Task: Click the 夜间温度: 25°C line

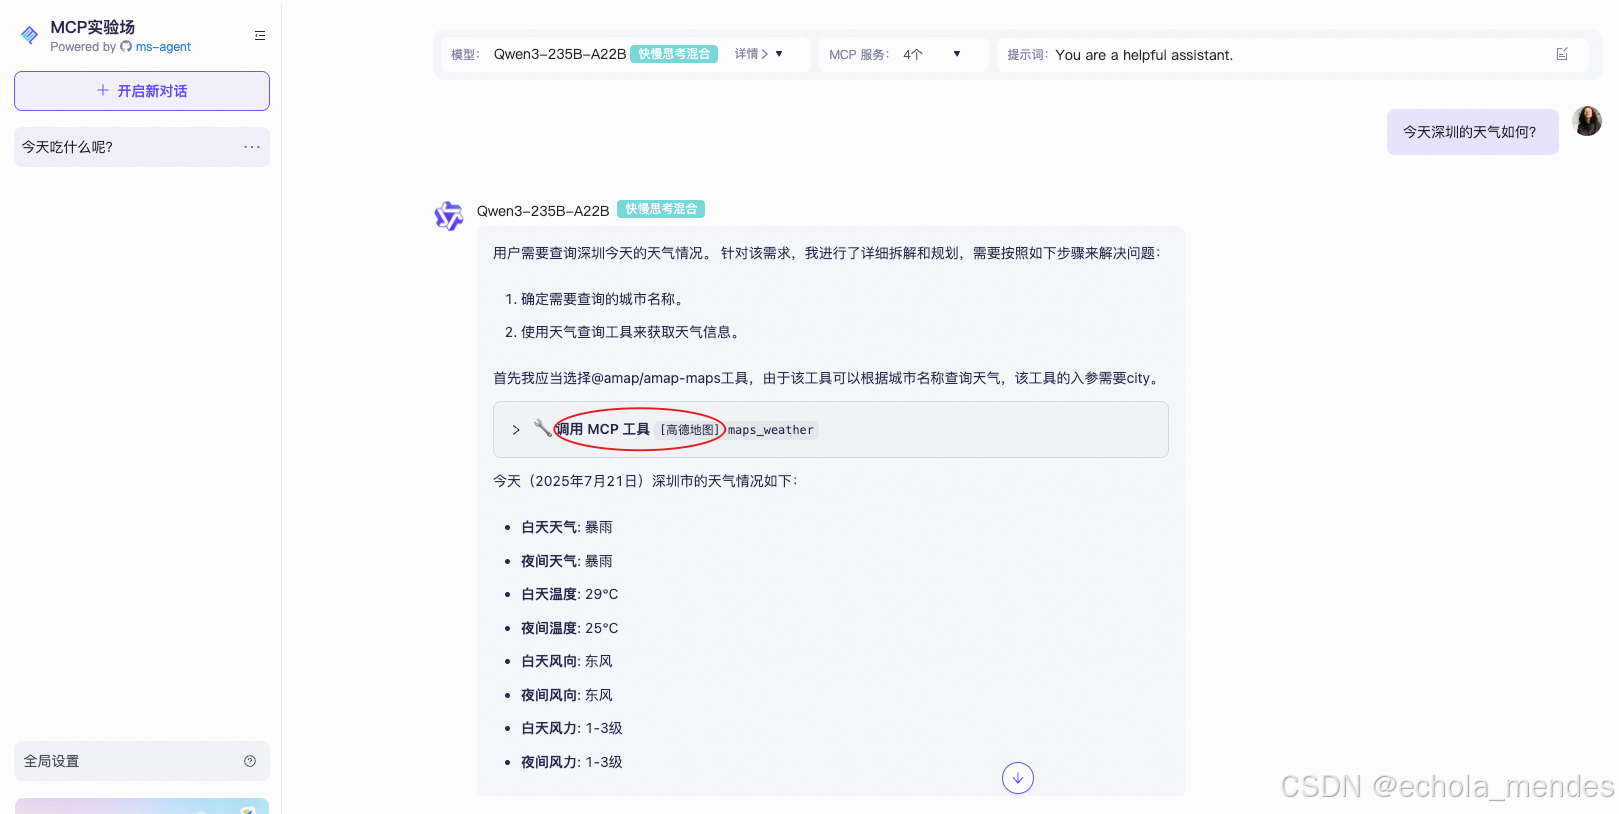Action: 569,628
